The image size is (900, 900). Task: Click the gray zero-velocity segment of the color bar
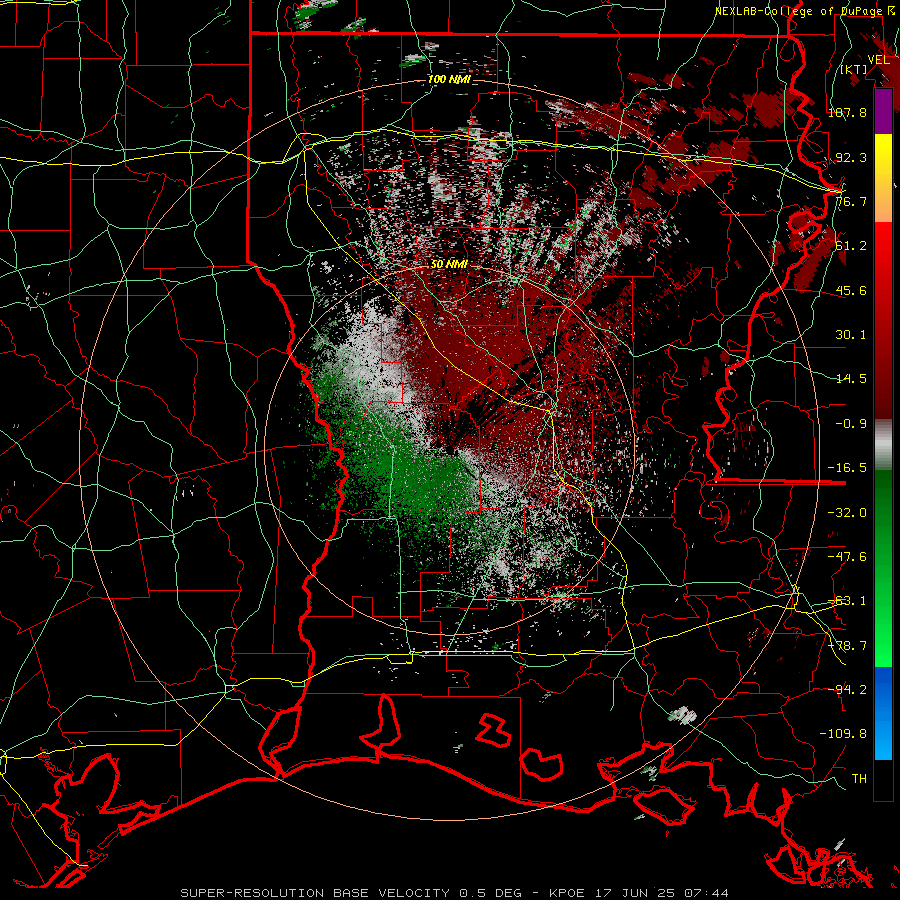click(883, 445)
